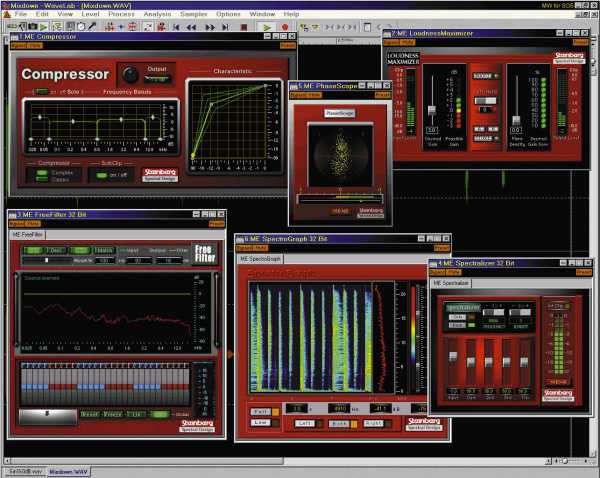Click the Free Filter logo in FreeFilter window
The width and height of the screenshot is (600, 478).
(x=205, y=254)
